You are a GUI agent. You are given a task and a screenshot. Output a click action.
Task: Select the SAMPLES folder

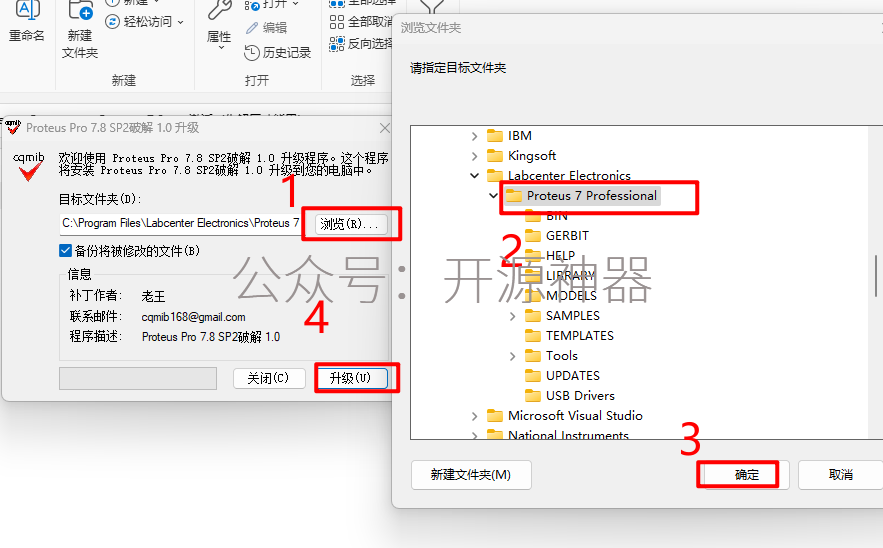tap(573, 315)
